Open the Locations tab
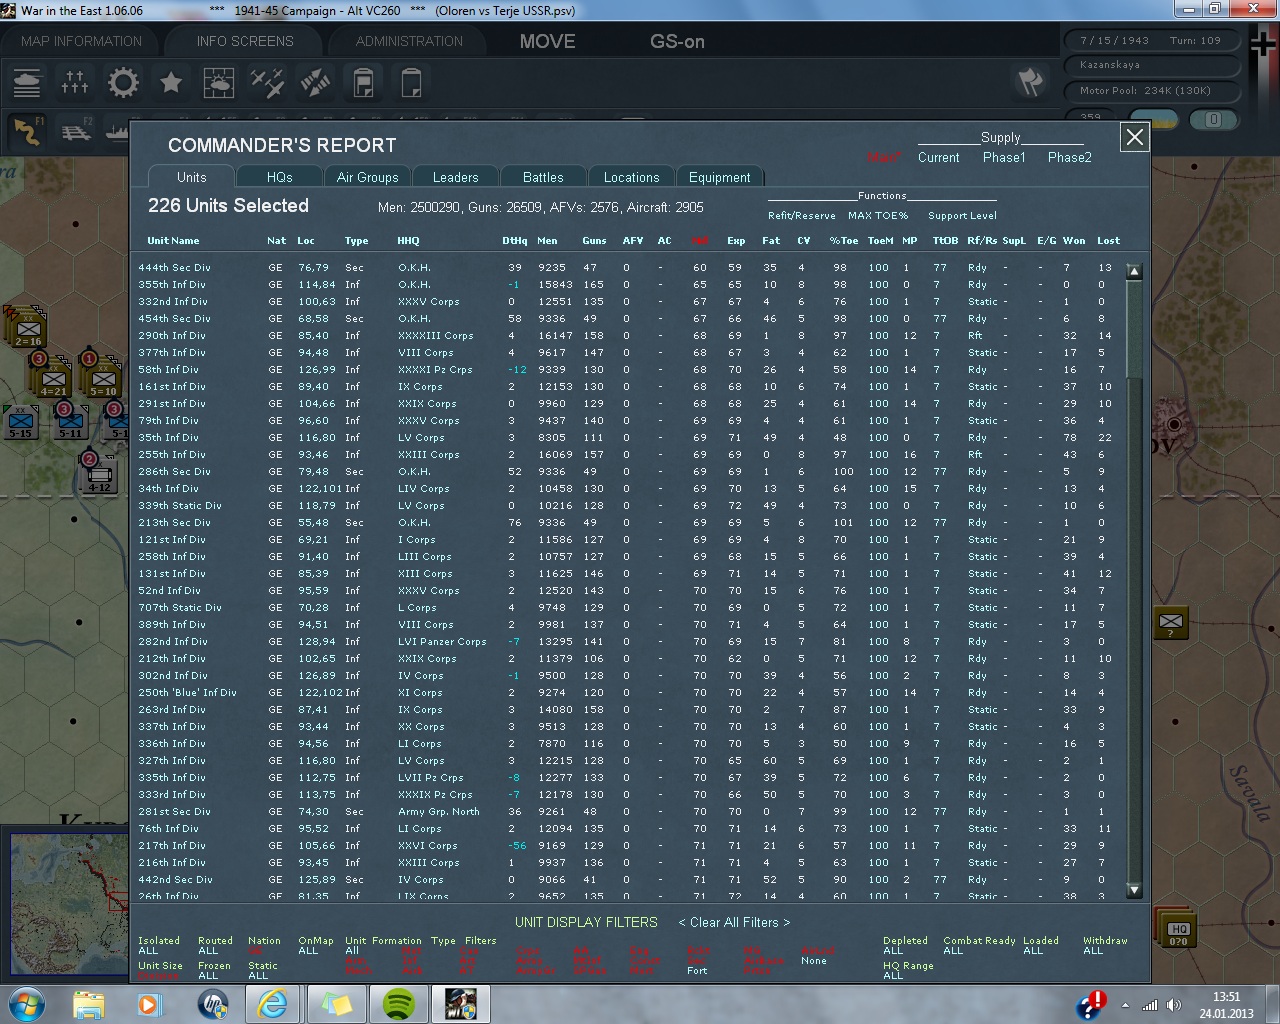 [x=631, y=177]
